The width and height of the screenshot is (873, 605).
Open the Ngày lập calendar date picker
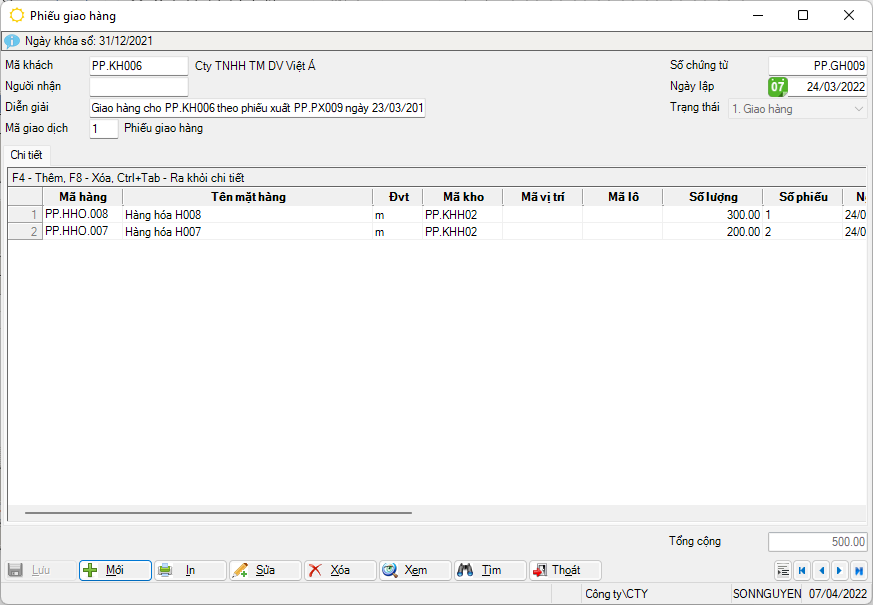[x=777, y=87]
